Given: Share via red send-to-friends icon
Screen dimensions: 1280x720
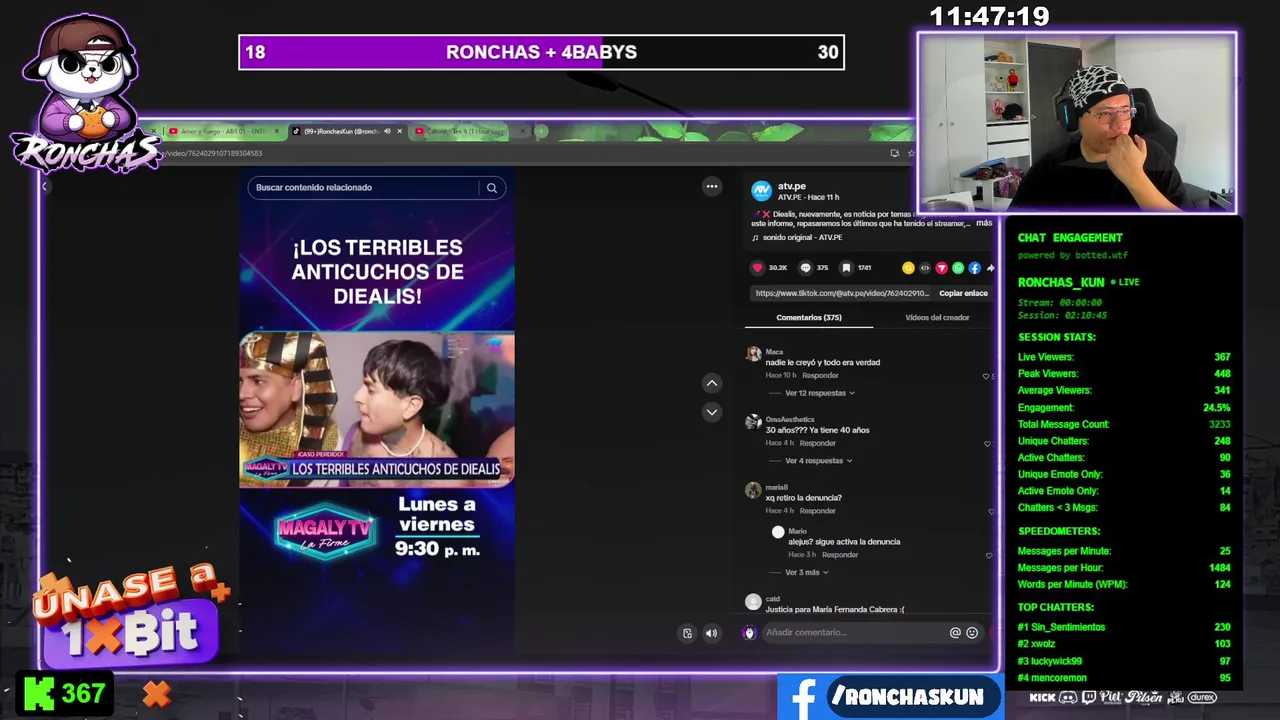Looking at the screenshot, I should coord(941,268).
